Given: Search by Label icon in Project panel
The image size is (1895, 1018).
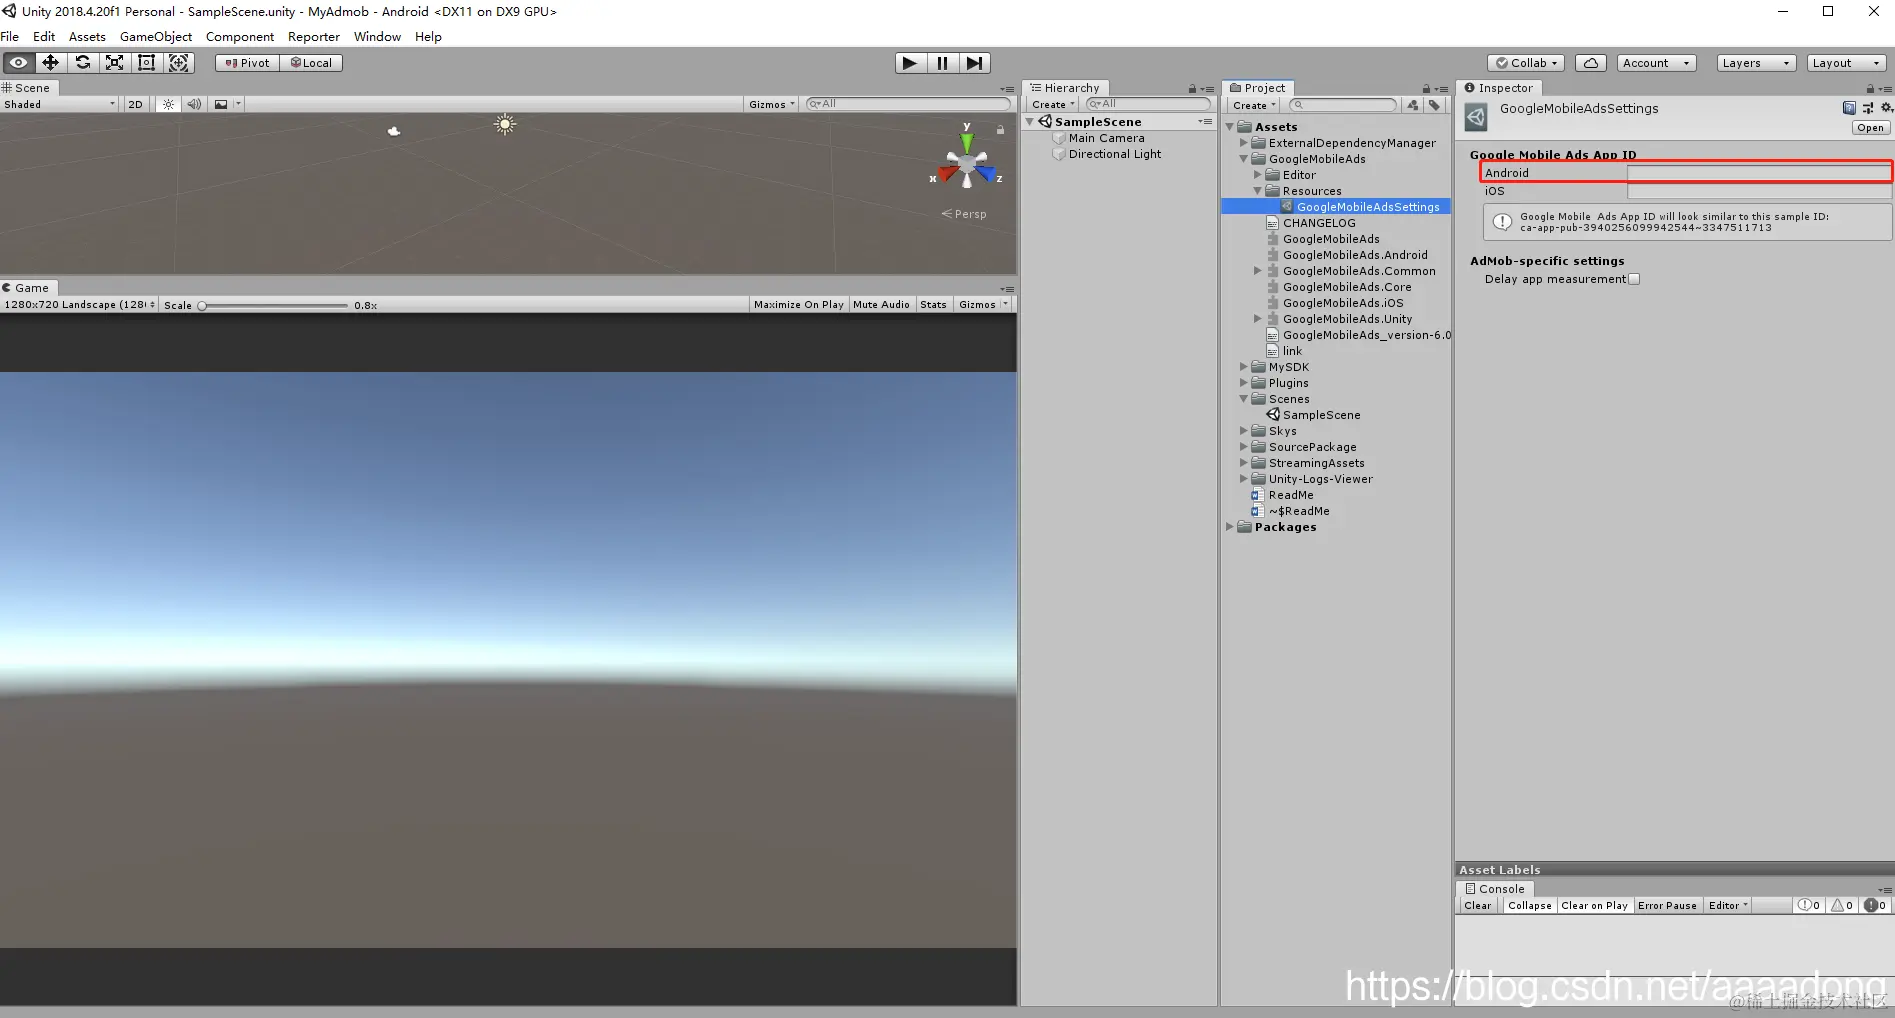Looking at the screenshot, I should click(1434, 105).
